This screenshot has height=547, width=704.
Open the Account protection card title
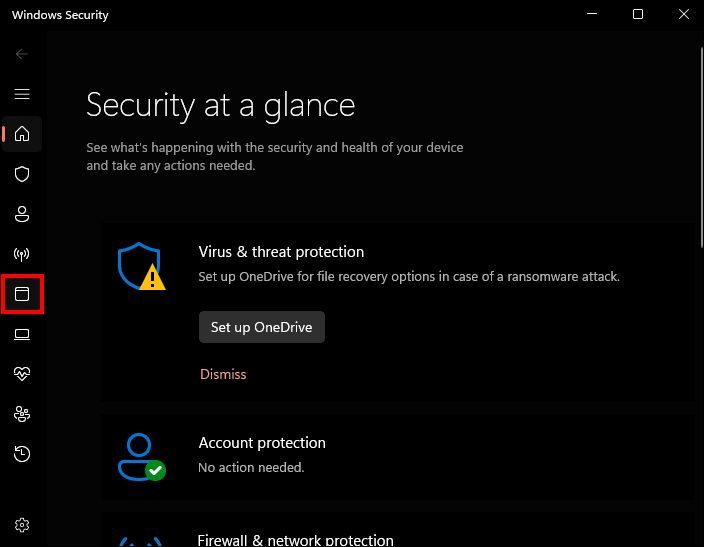pos(262,443)
